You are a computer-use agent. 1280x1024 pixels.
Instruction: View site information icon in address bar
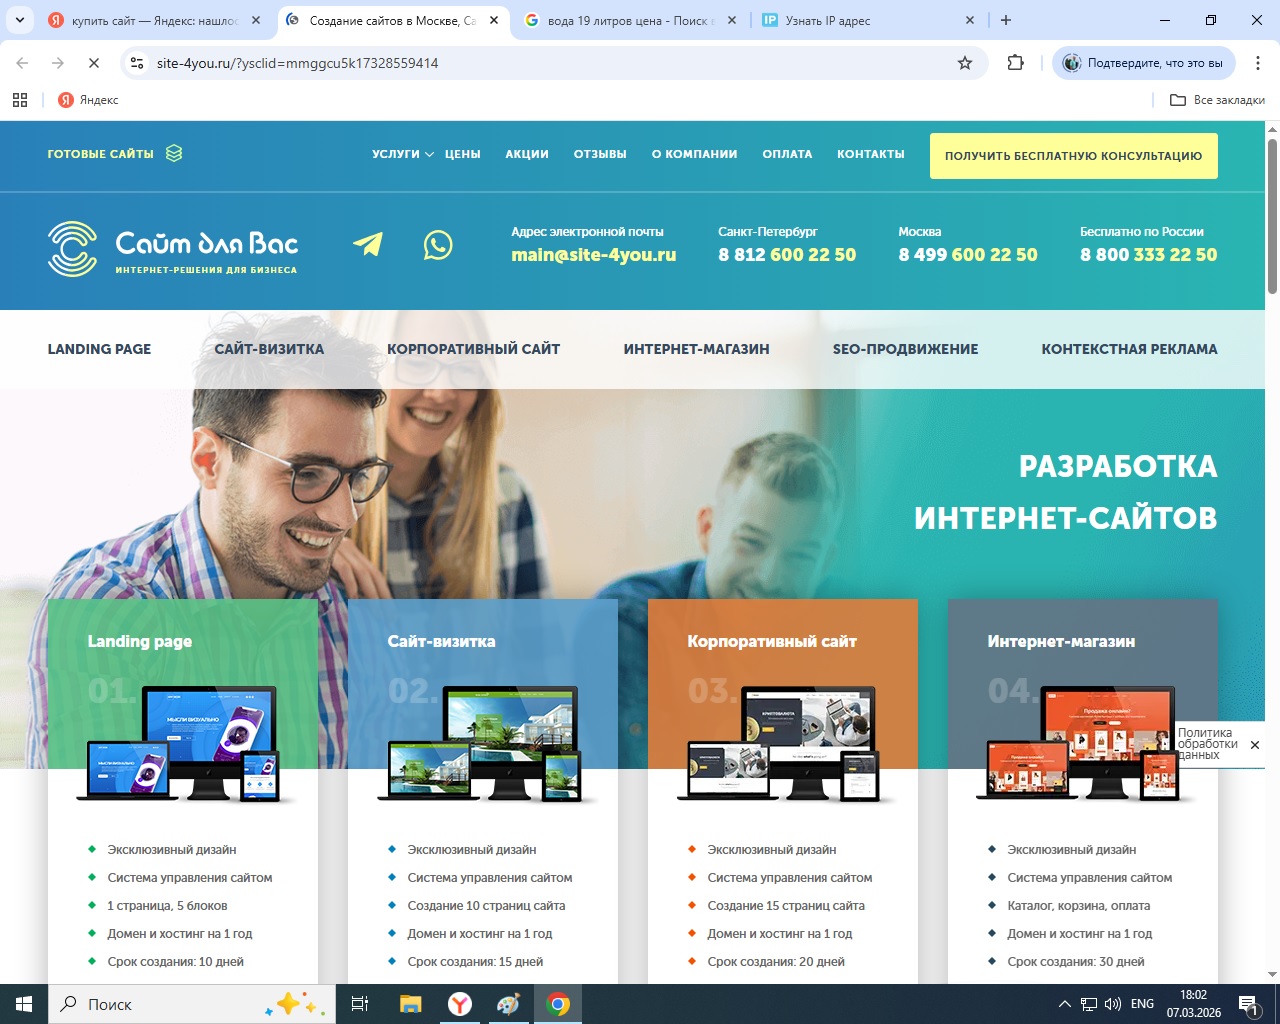(x=137, y=63)
